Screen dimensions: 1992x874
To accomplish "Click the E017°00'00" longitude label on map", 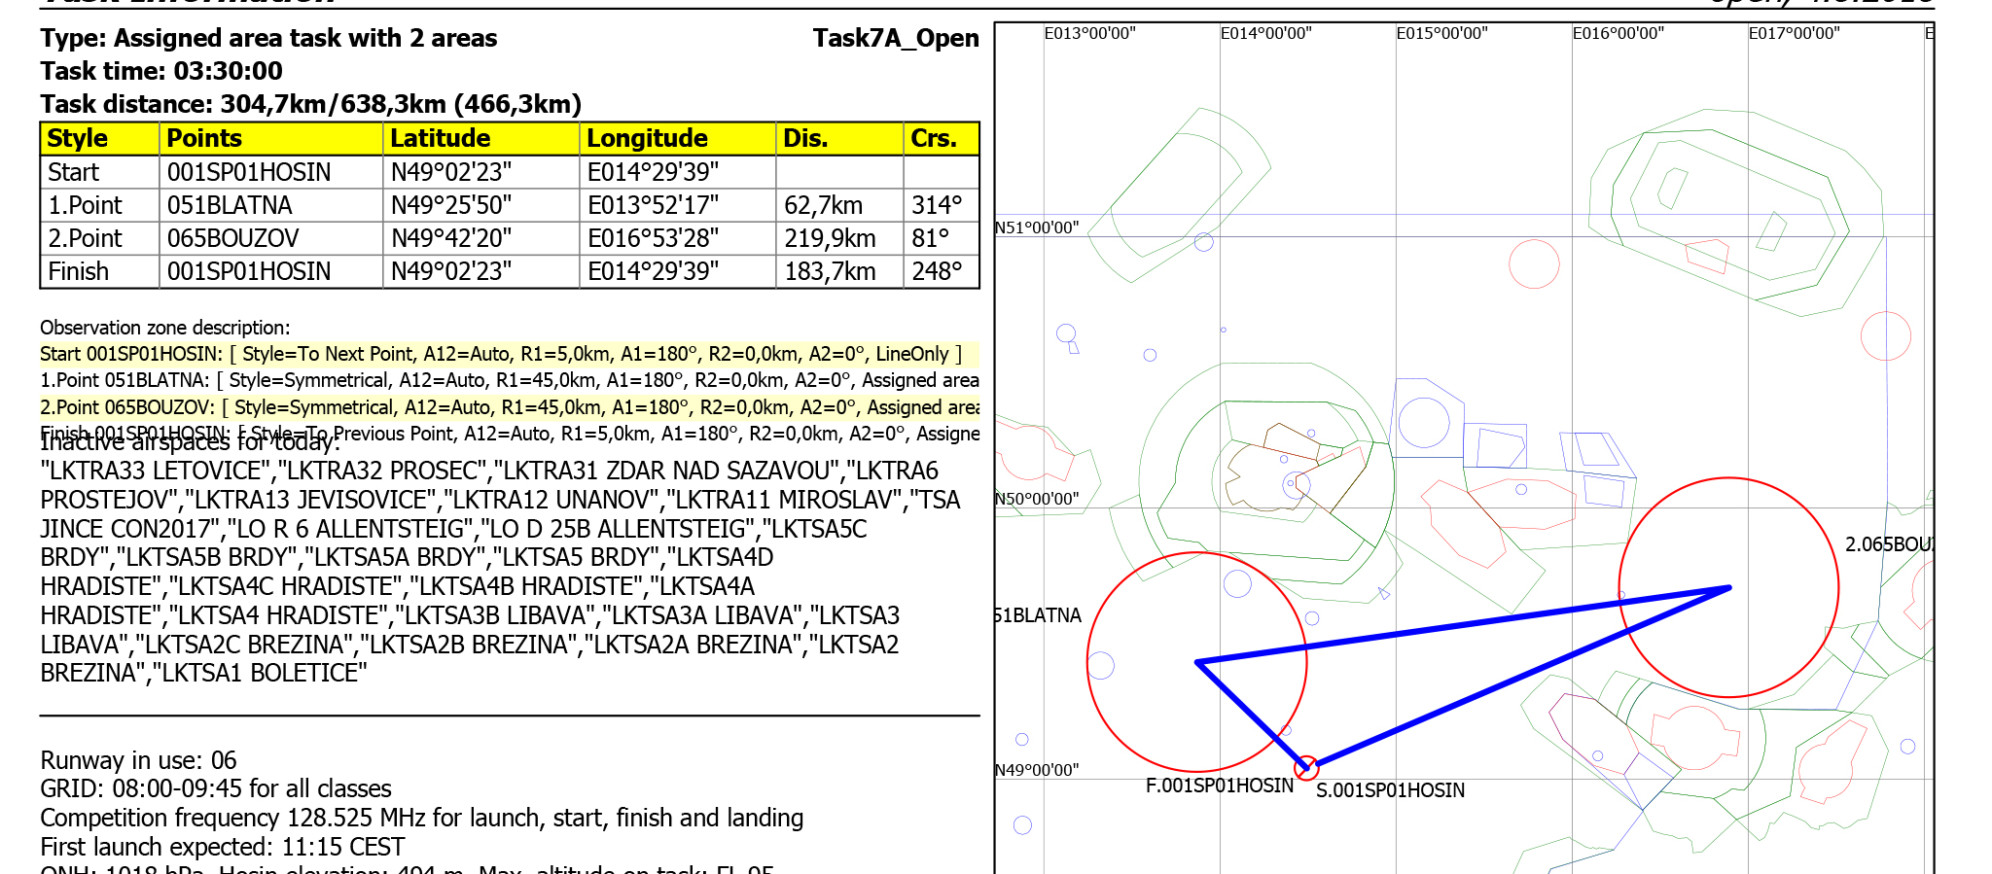I will (x=1793, y=33).
